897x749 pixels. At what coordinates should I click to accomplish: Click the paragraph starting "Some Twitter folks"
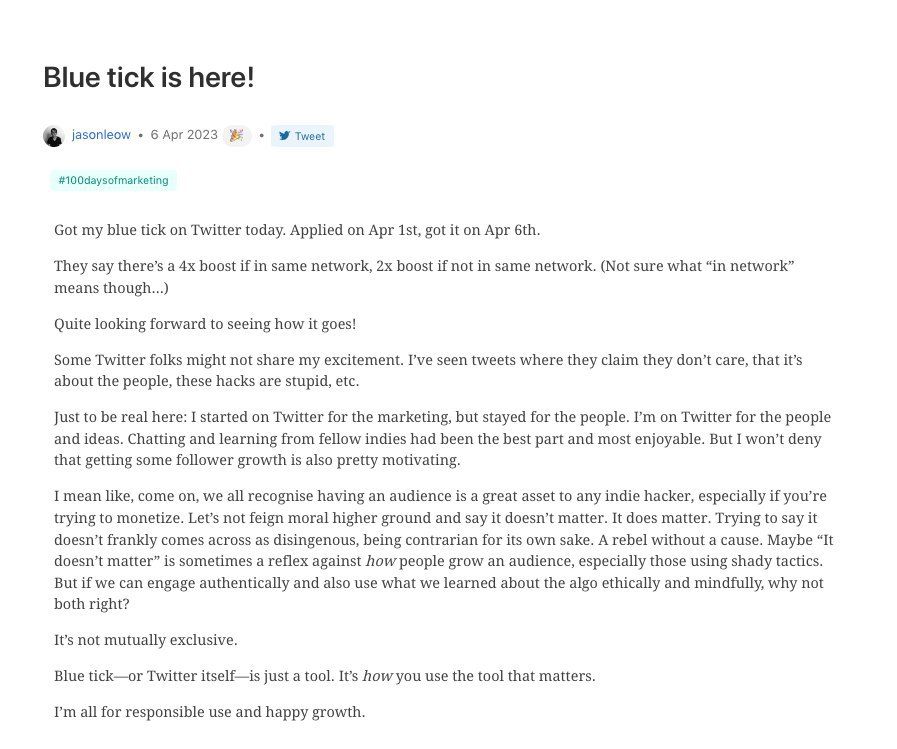pos(428,370)
